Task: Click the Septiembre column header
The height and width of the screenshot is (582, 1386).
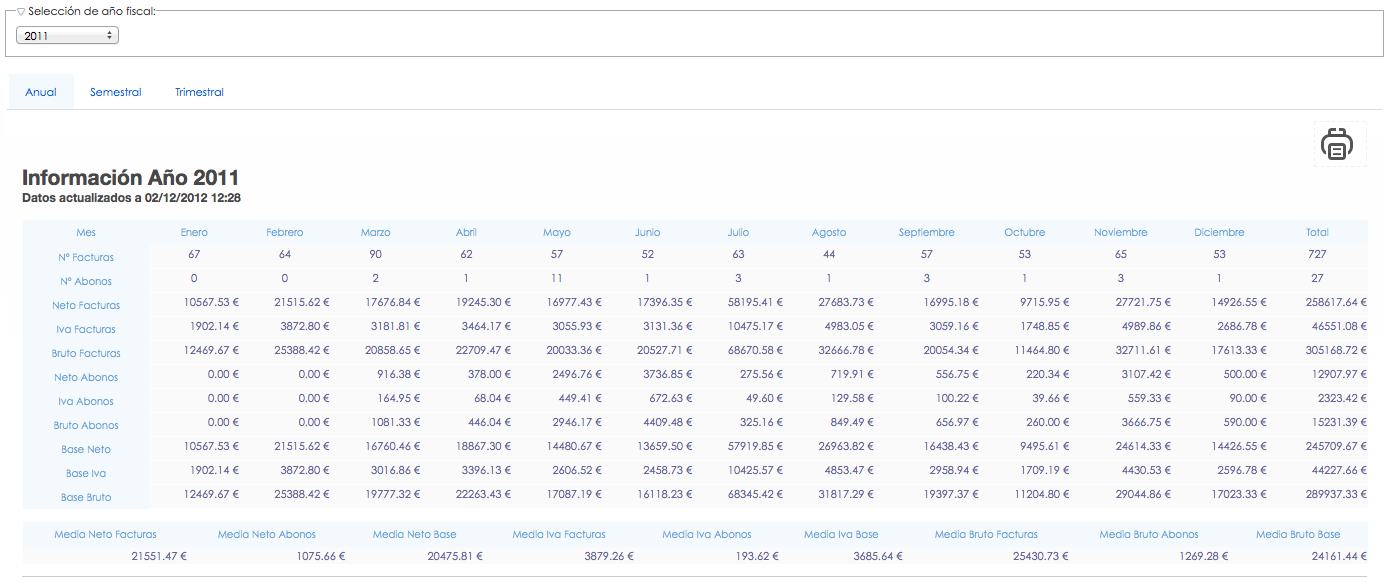Action: pos(926,232)
